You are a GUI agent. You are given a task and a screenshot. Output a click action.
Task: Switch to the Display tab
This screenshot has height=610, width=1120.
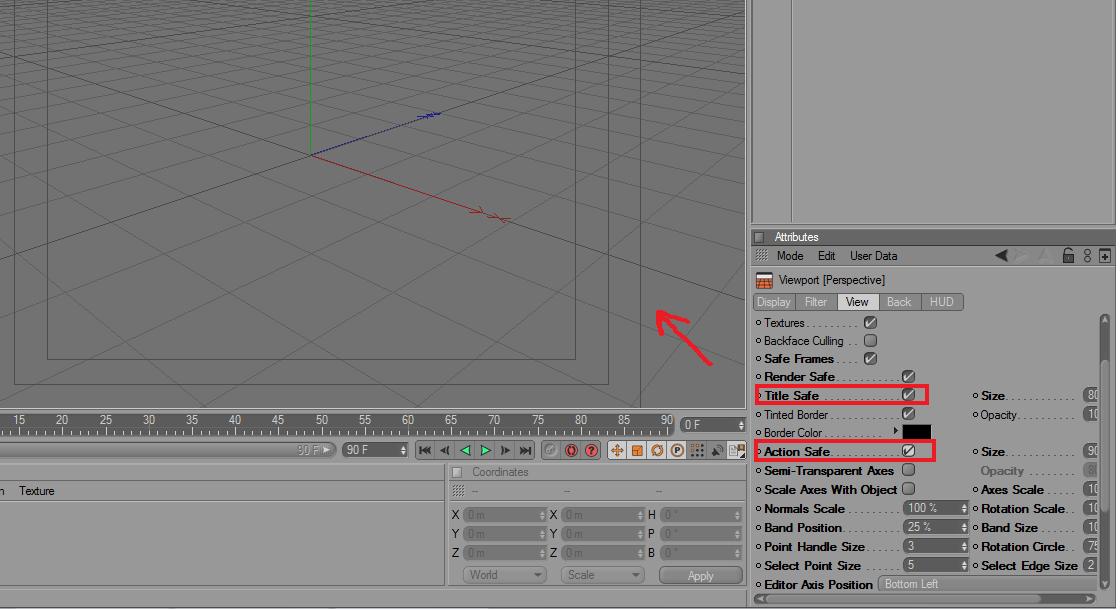tap(774, 302)
